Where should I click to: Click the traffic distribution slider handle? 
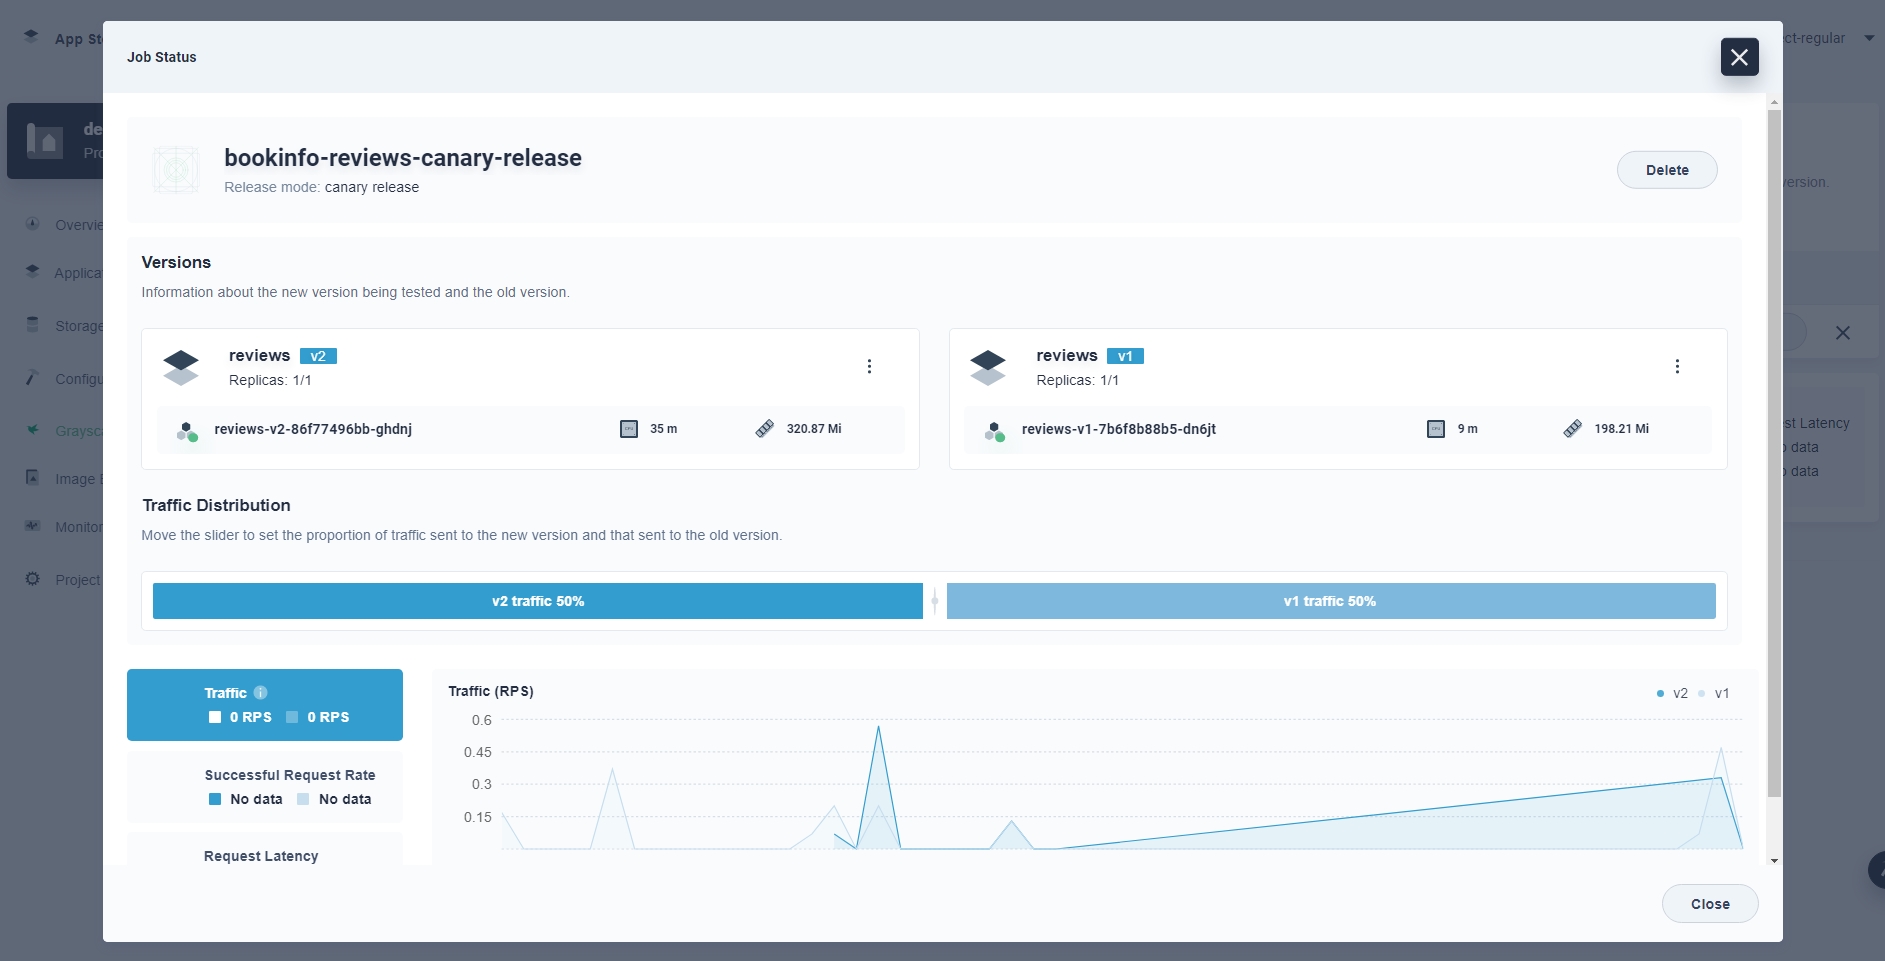click(x=935, y=601)
